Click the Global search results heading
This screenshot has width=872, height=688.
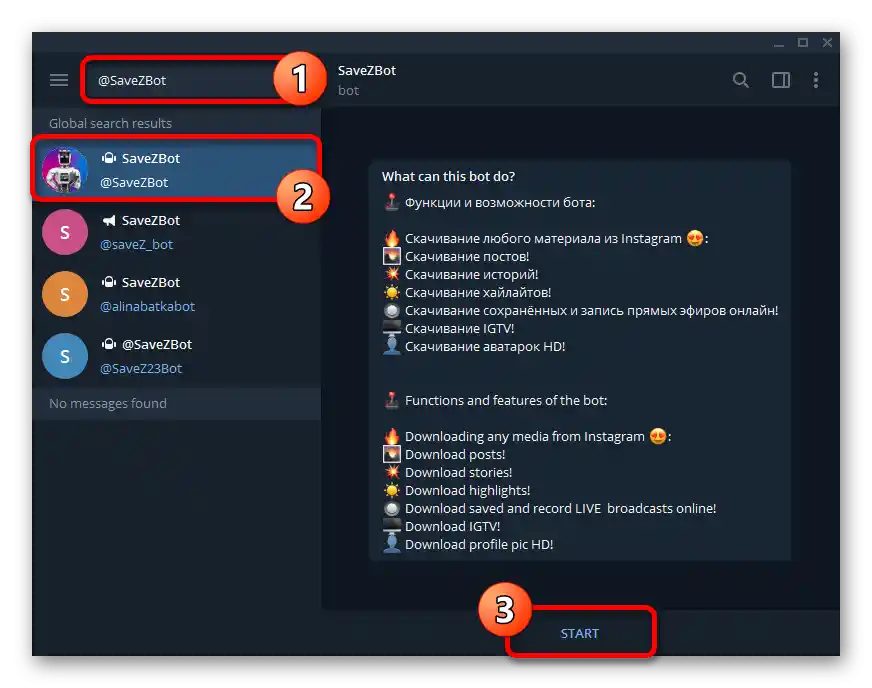[110, 123]
